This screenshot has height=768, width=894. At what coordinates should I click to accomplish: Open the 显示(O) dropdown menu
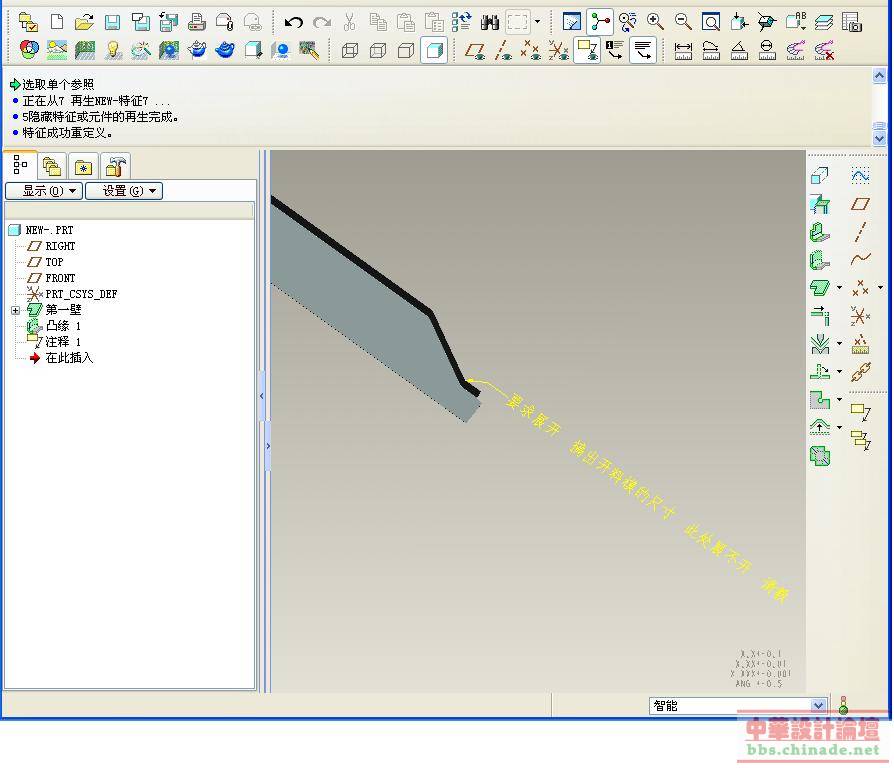click(x=43, y=191)
